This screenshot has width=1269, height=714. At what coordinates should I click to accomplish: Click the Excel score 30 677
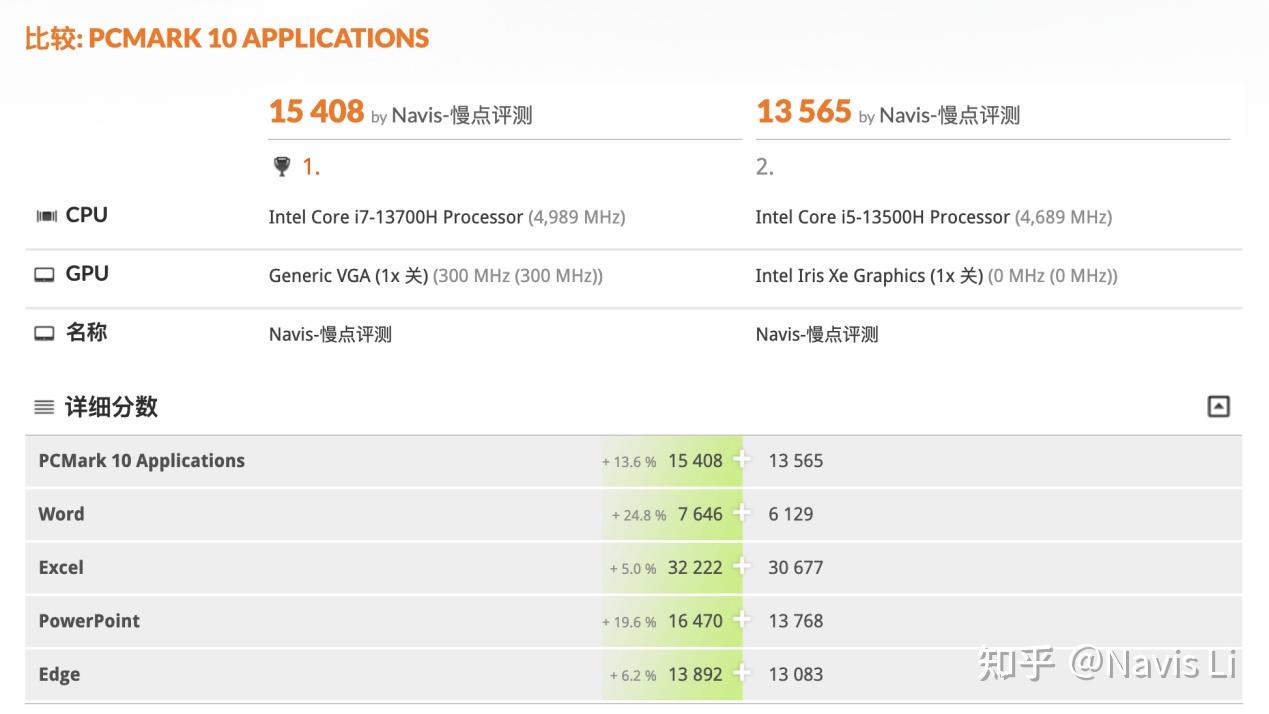tap(796, 567)
